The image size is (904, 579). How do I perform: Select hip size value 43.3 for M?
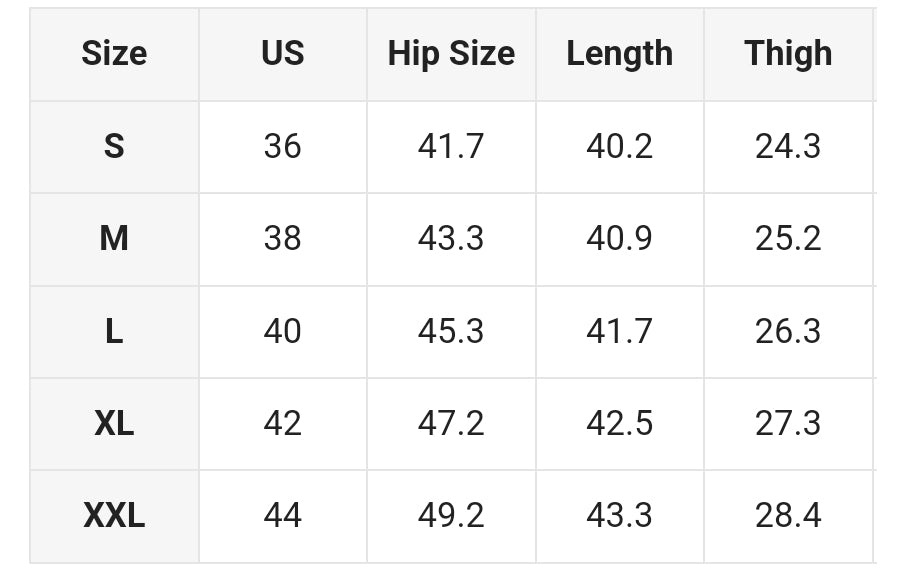(x=451, y=239)
